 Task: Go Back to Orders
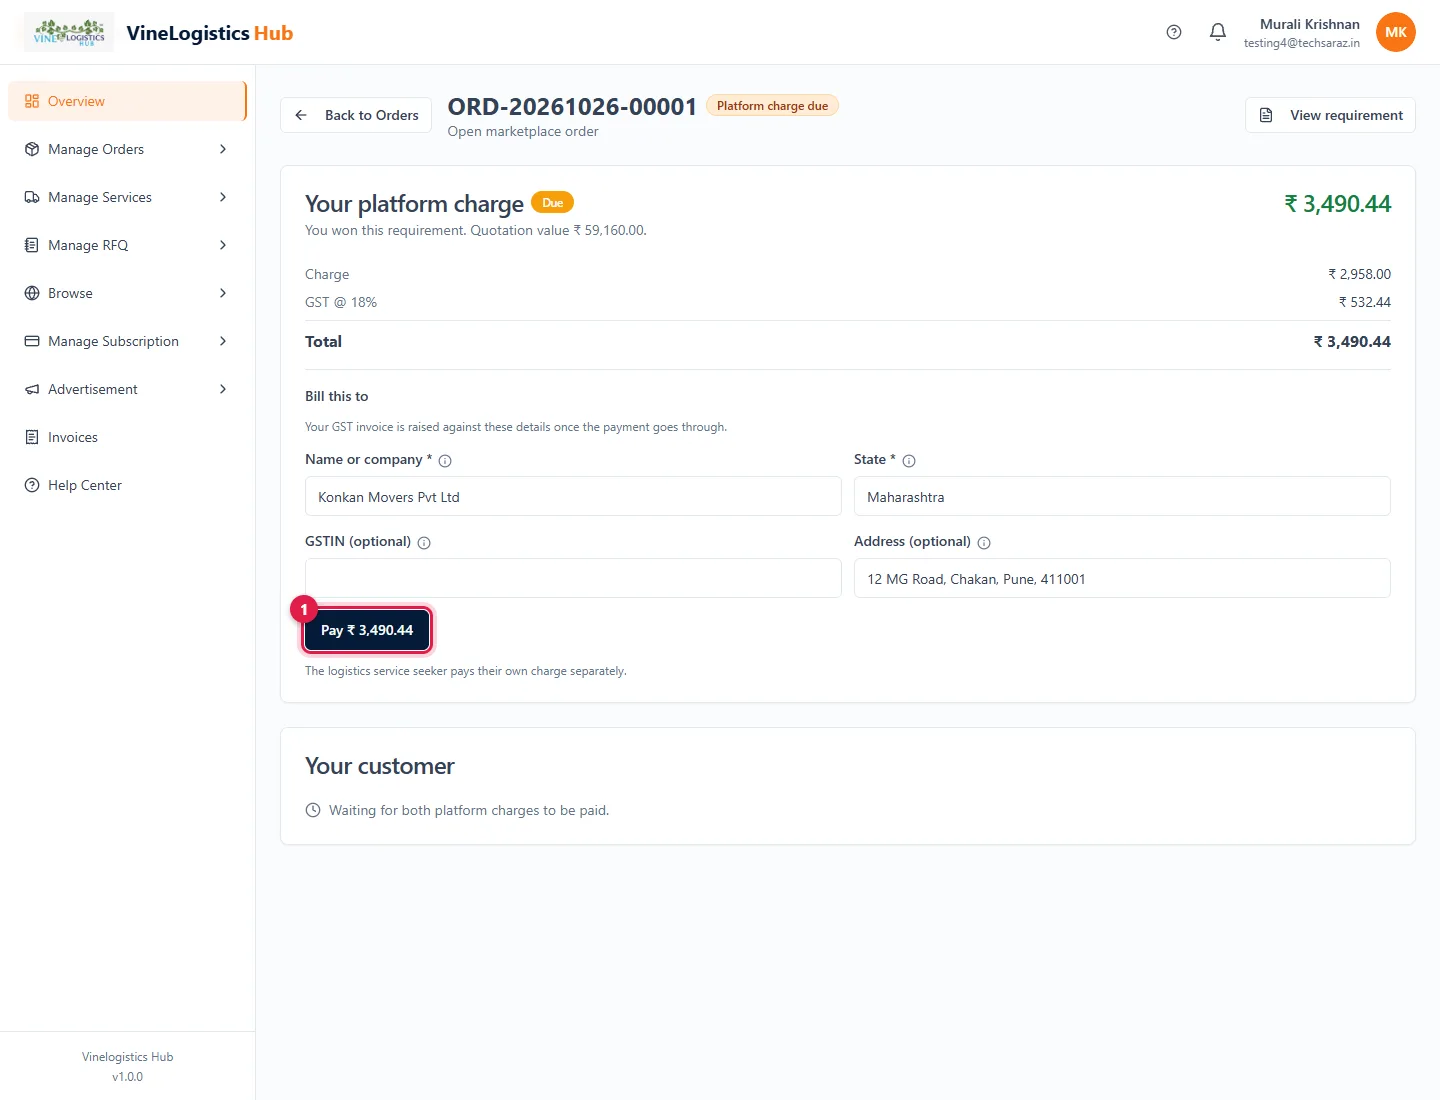point(356,115)
